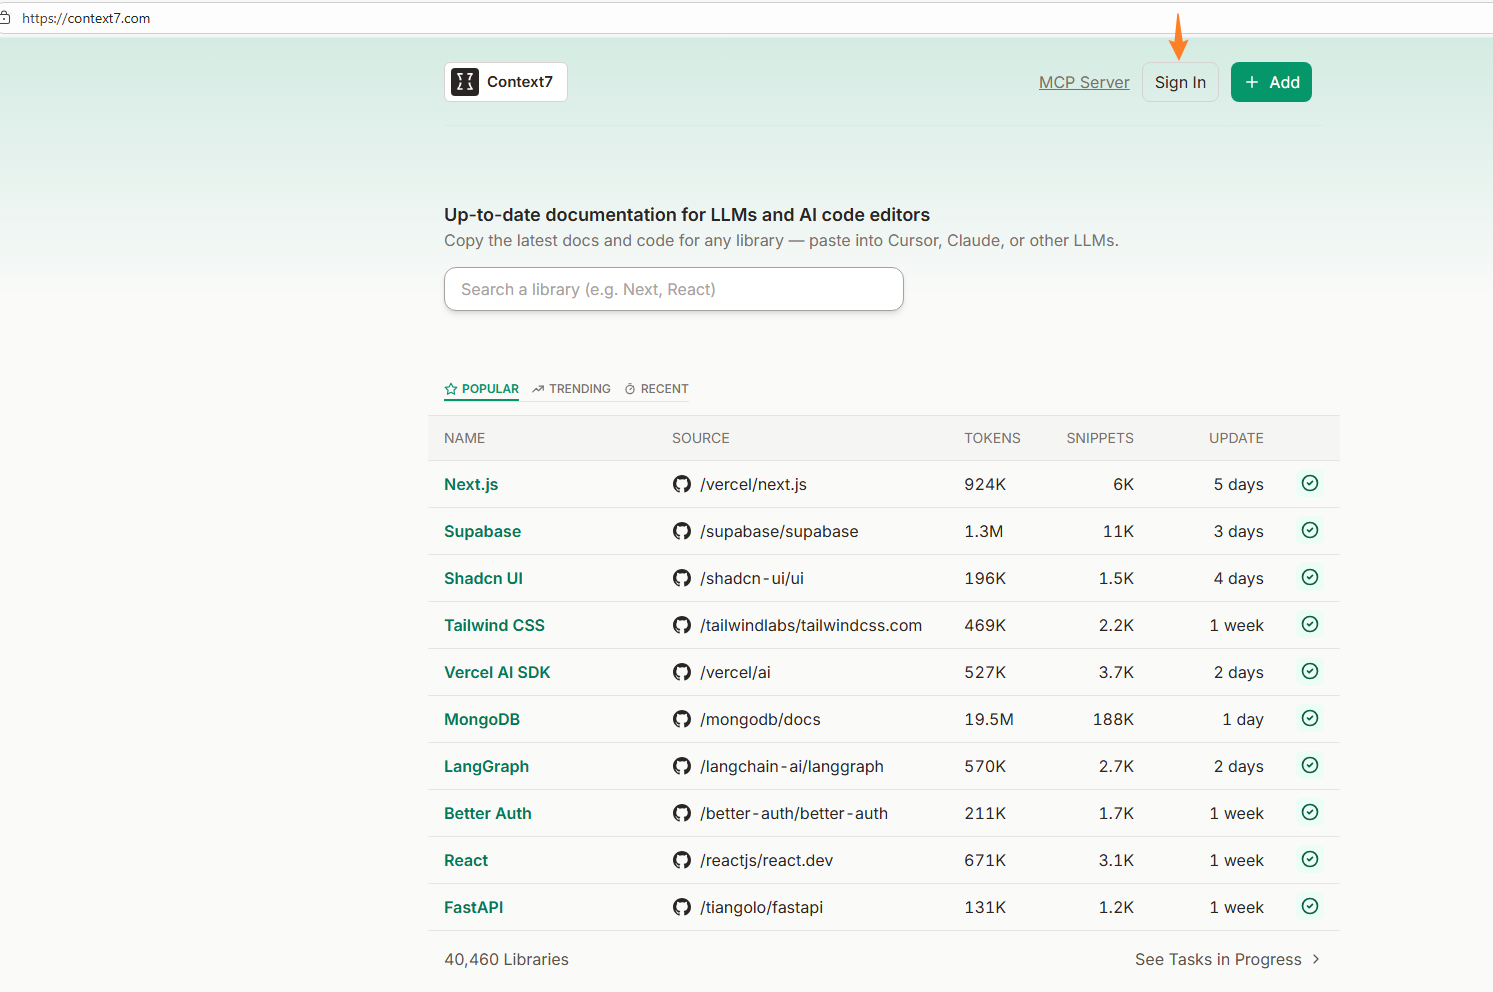Click the site info icon in address bar

[5, 18]
